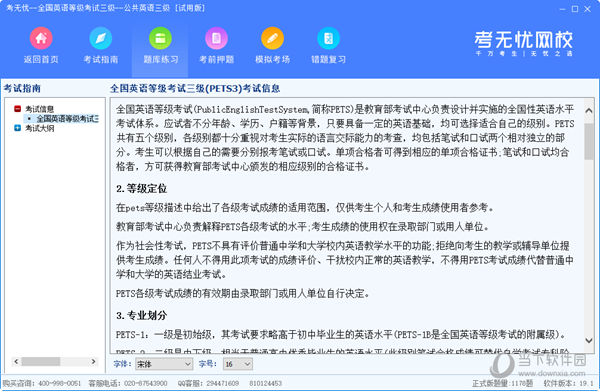This screenshot has height=391, width=600.
Task: Click tree panel scroll right arrow
Action: point(93,361)
